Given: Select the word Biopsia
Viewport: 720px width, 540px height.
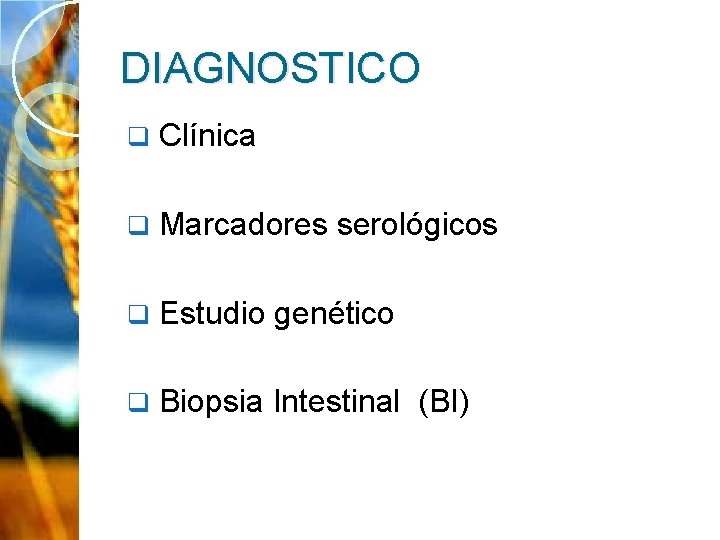Looking at the screenshot, I should point(211,403).
